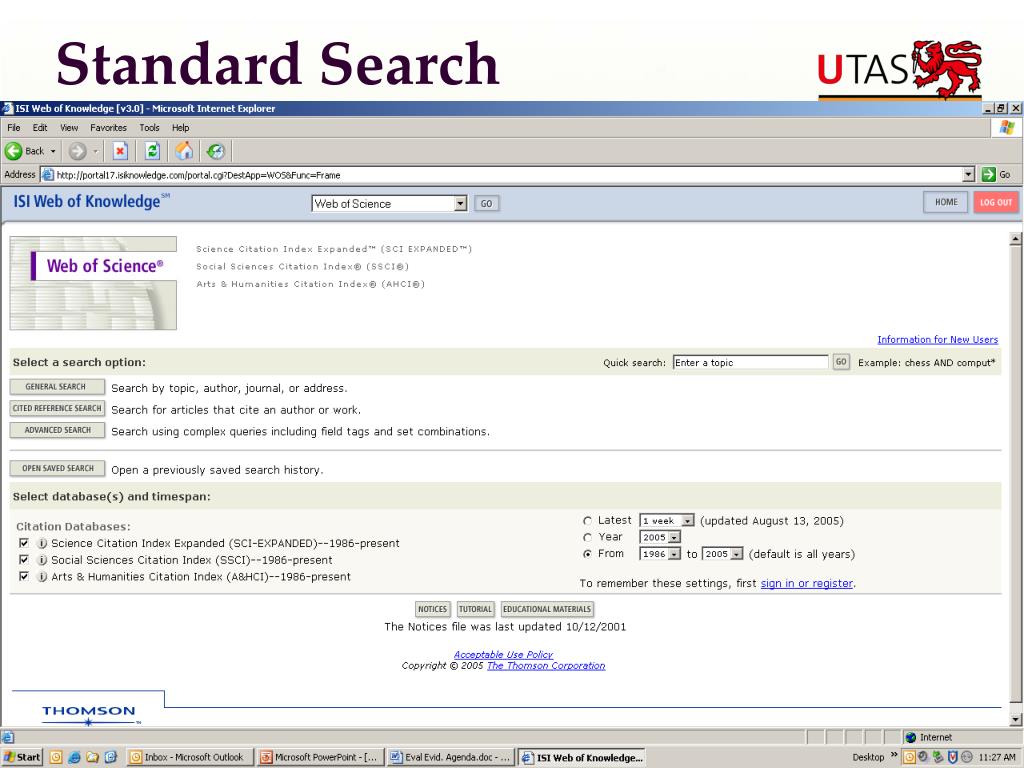Open the File menu
This screenshot has width=1024, height=768.
click(14, 128)
